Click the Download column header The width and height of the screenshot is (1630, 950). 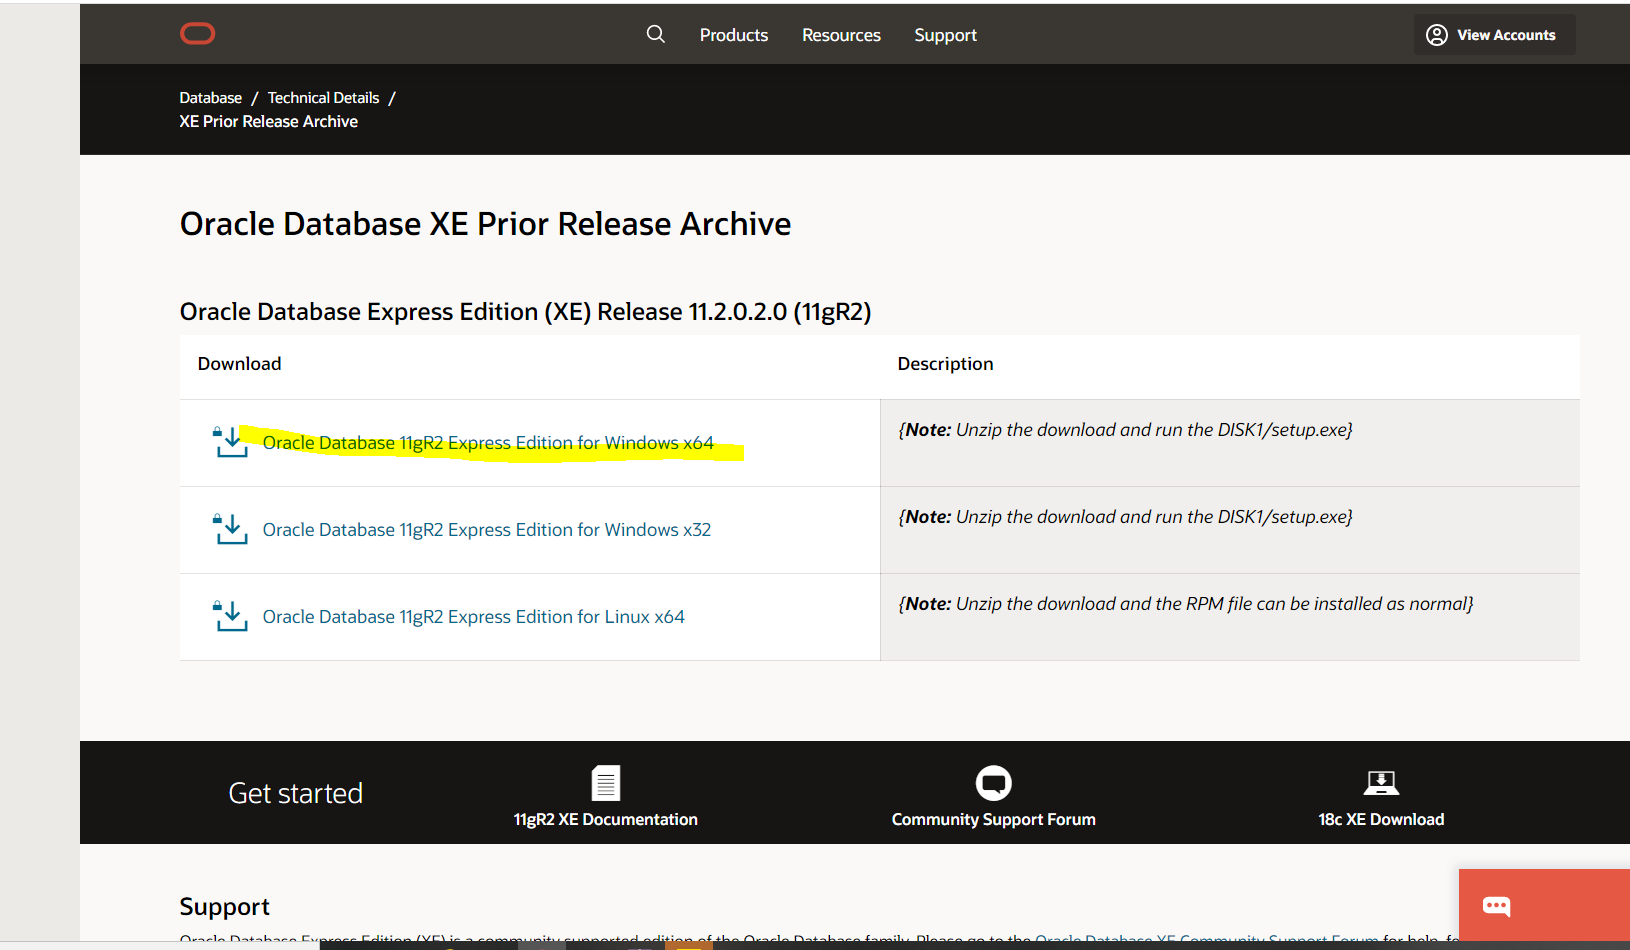(x=239, y=364)
